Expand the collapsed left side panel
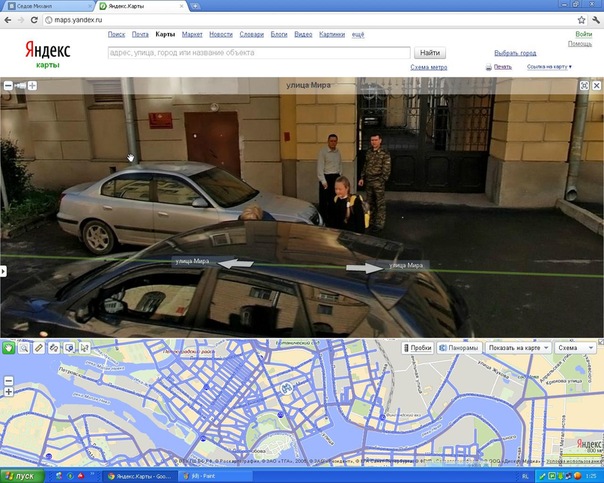The image size is (604, 483). 3,271
